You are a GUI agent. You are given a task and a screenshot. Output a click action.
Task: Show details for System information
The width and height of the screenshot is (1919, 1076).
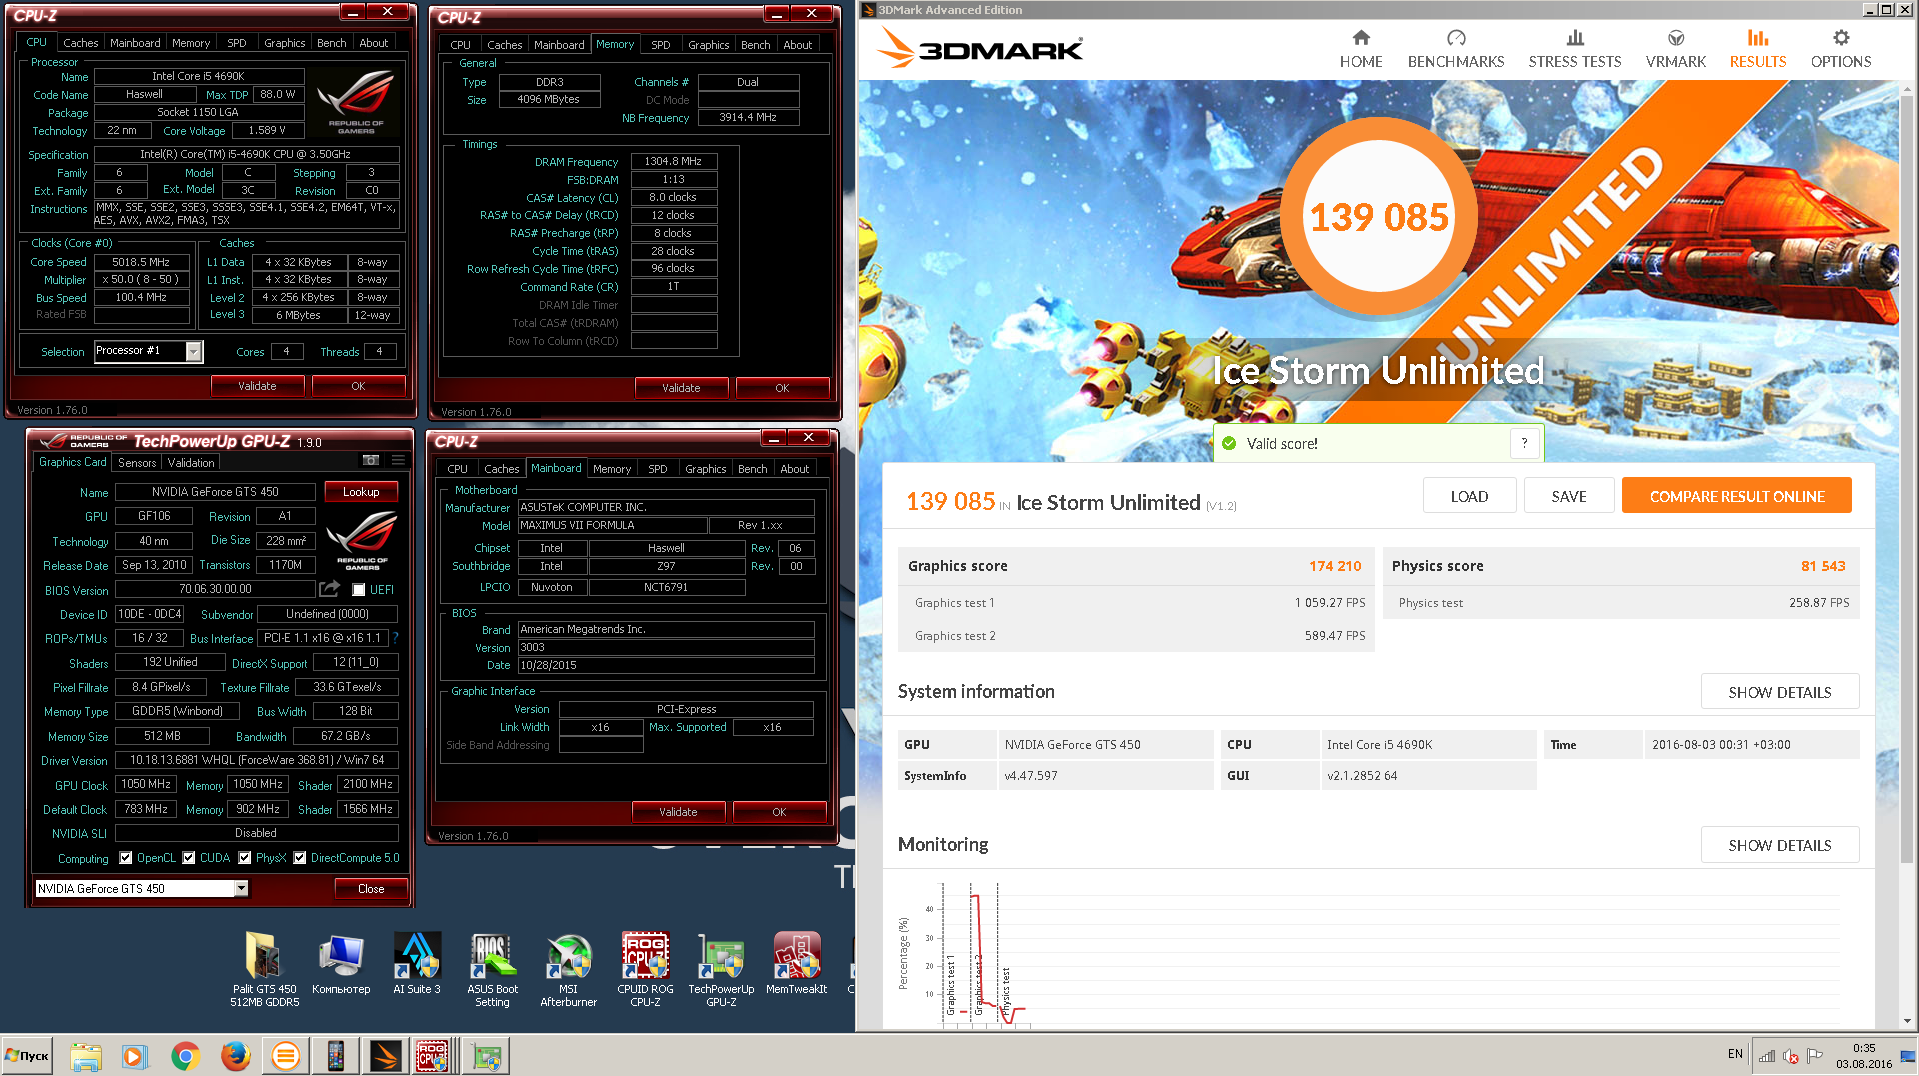pos(1780,692)
